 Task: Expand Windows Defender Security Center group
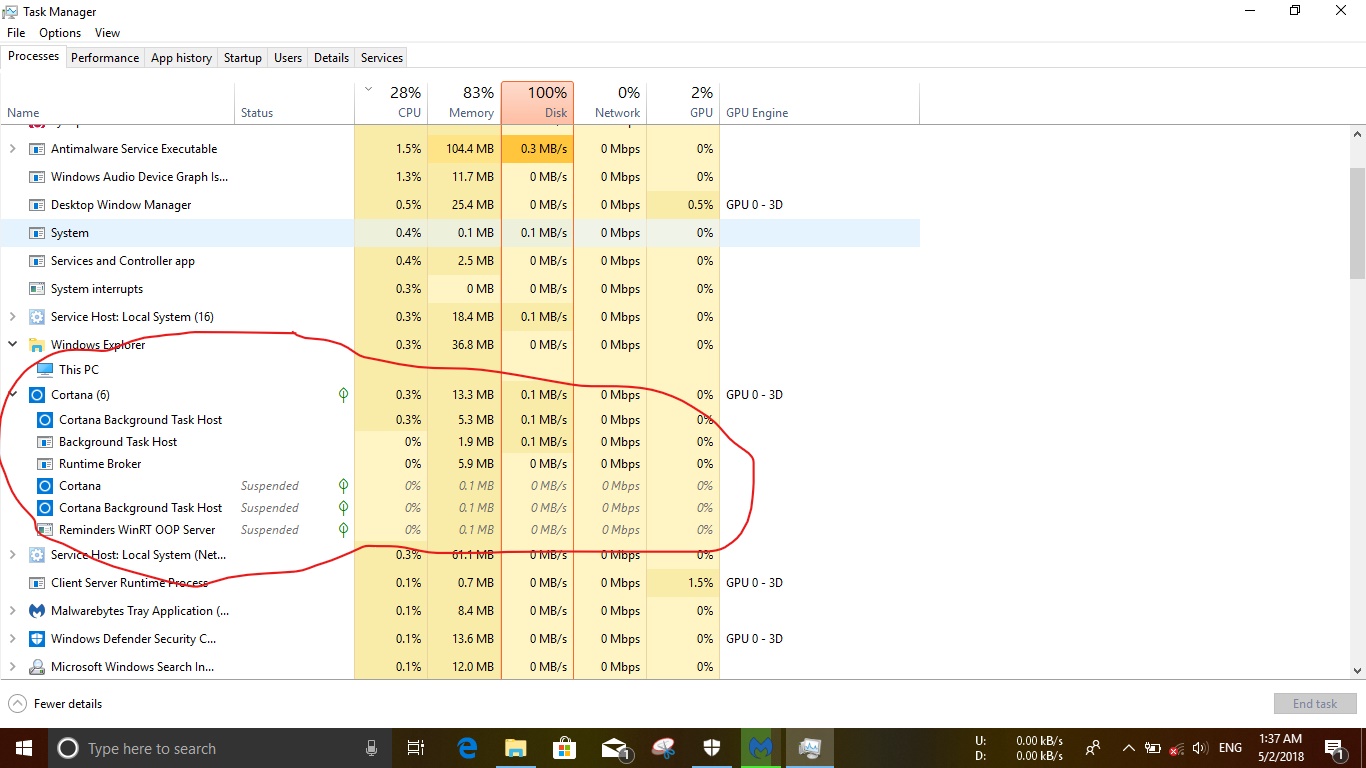(x=13, y=639)
